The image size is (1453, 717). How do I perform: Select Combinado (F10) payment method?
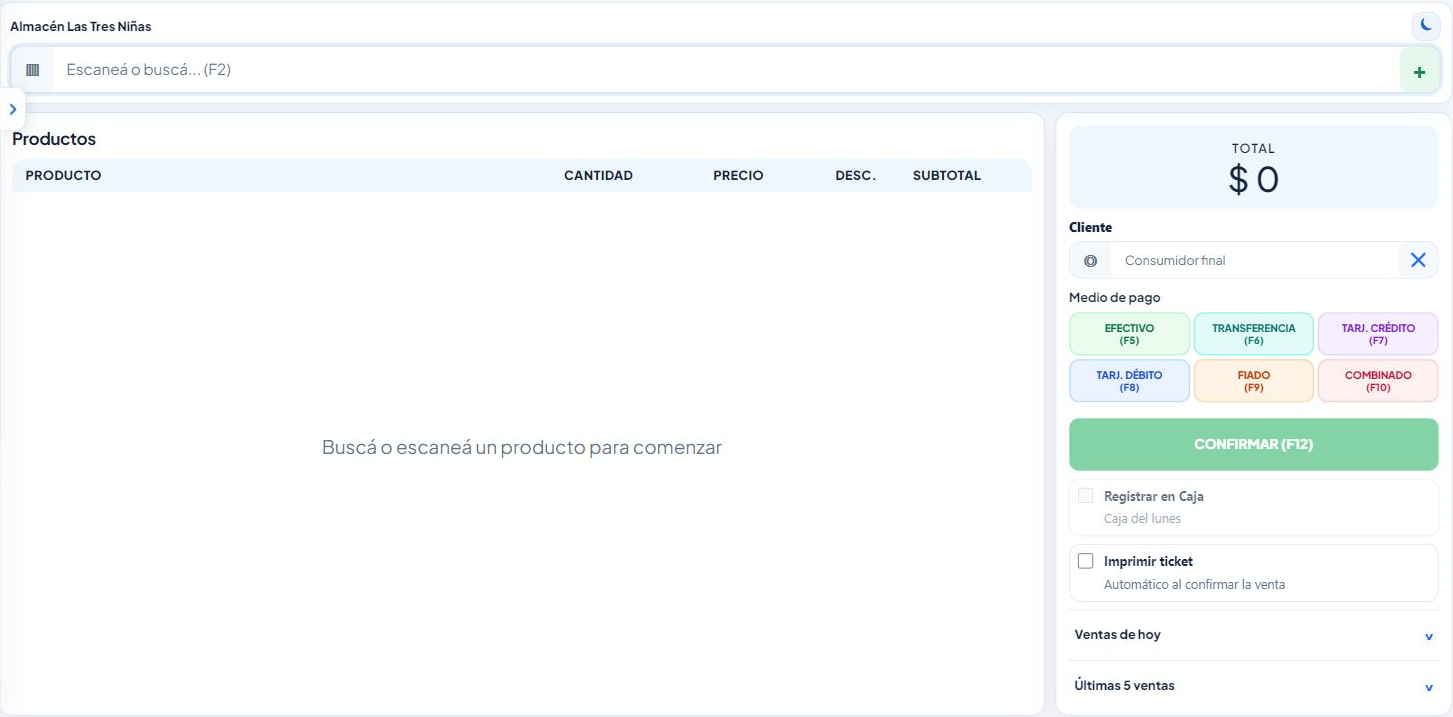pos(1378,381)
